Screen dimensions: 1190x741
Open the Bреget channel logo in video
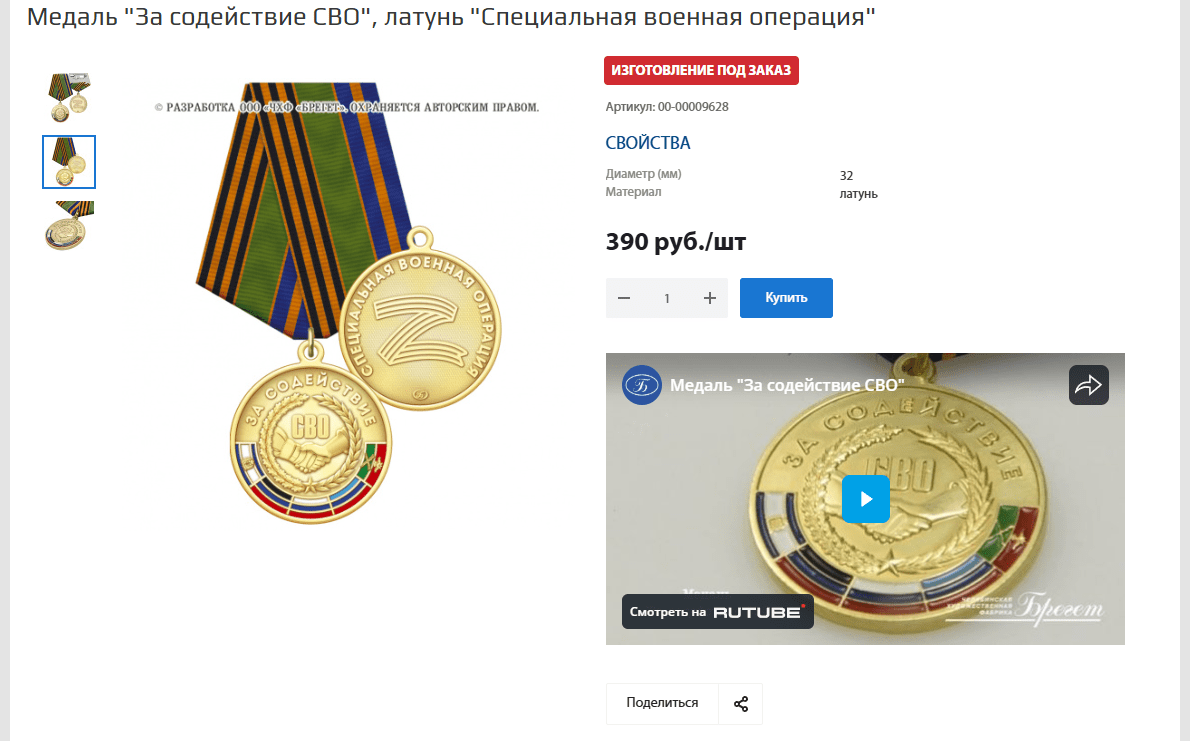point(641,385)
